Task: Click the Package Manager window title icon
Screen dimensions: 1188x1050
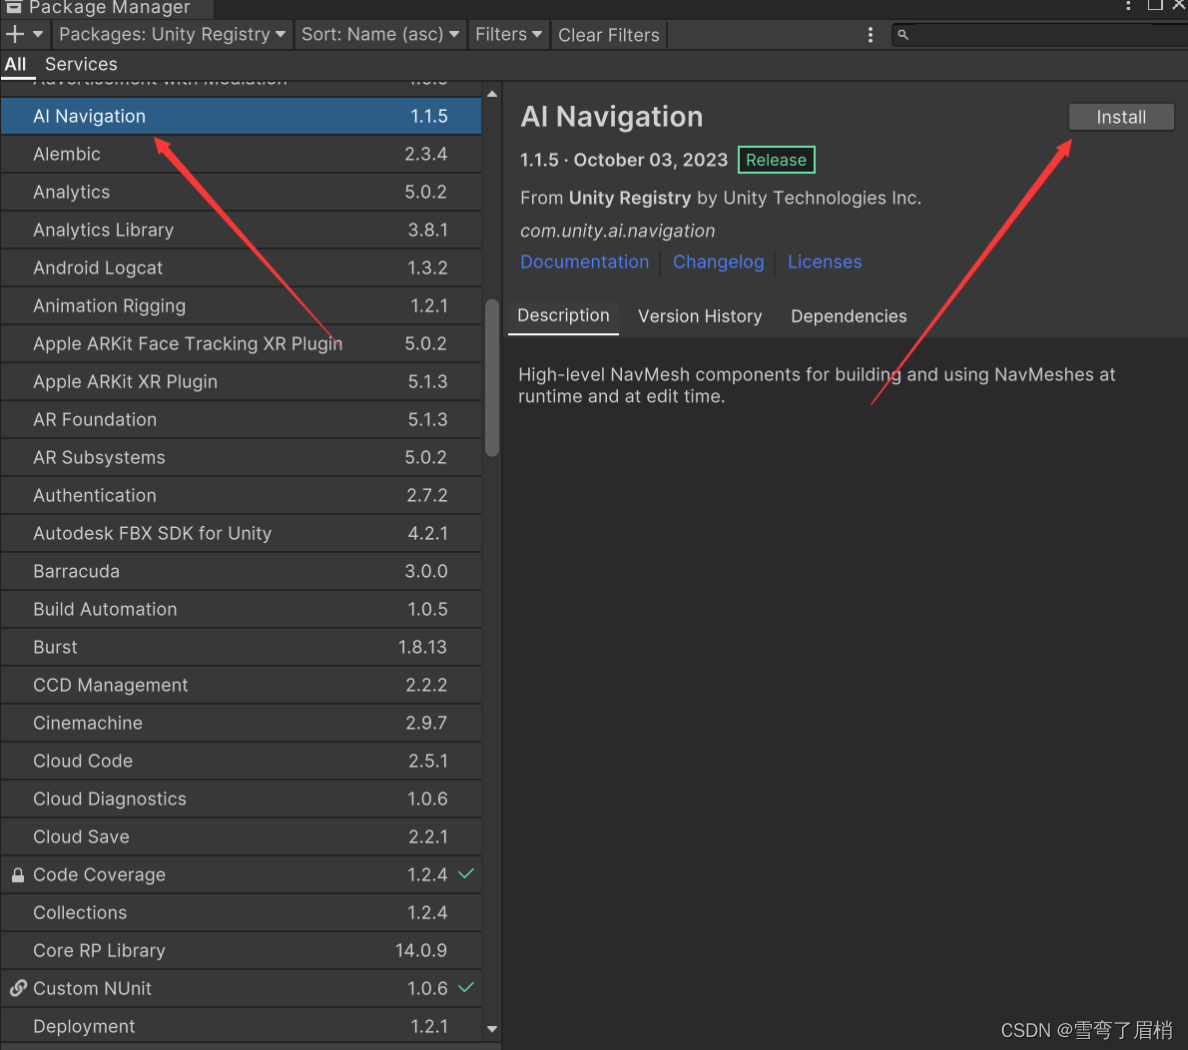Action: 14,7
